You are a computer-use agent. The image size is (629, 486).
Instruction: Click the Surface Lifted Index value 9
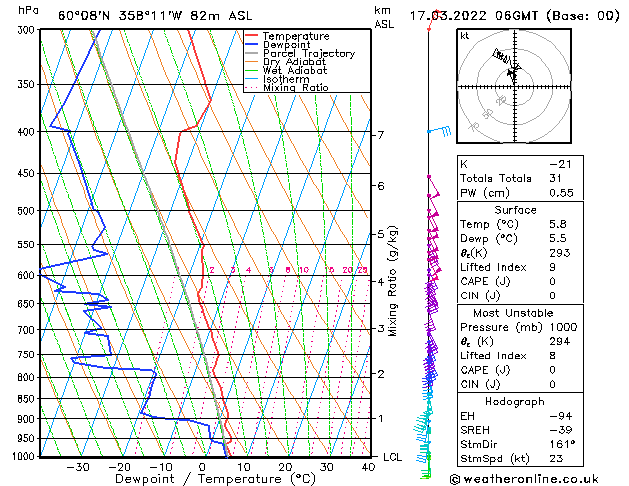point(552,267)
